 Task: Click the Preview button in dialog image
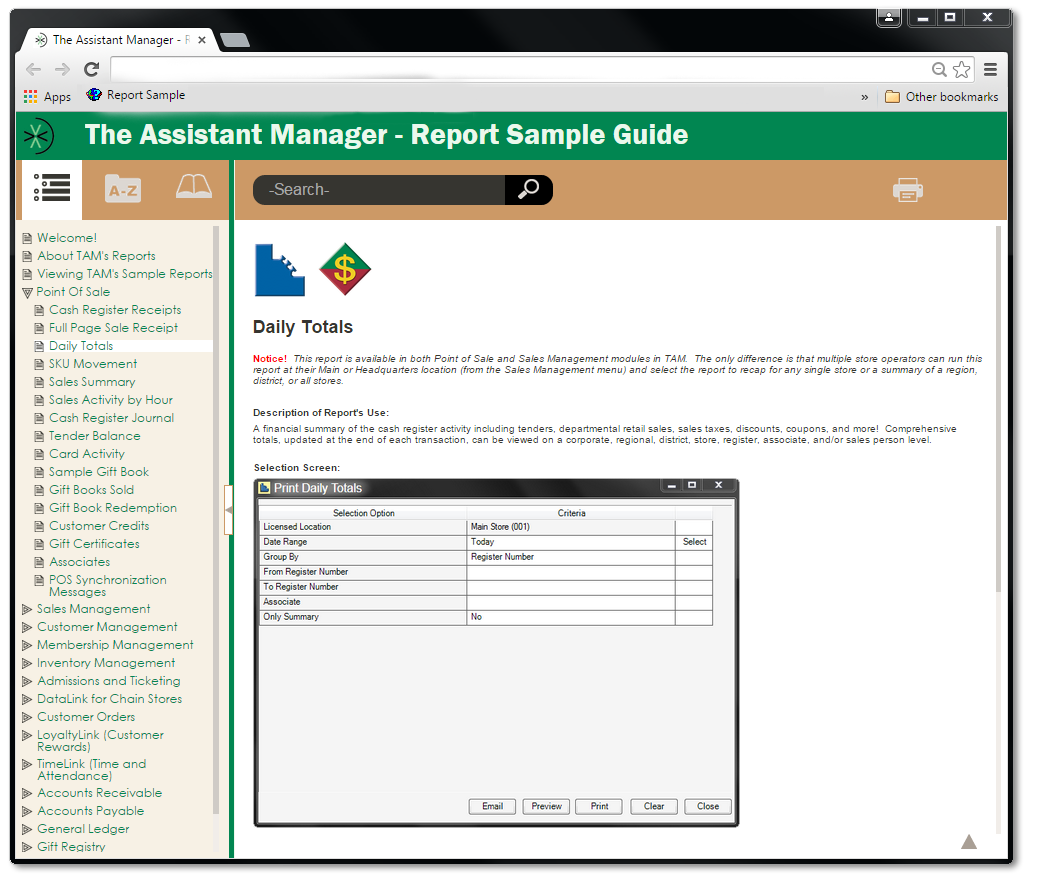(547, 807)
